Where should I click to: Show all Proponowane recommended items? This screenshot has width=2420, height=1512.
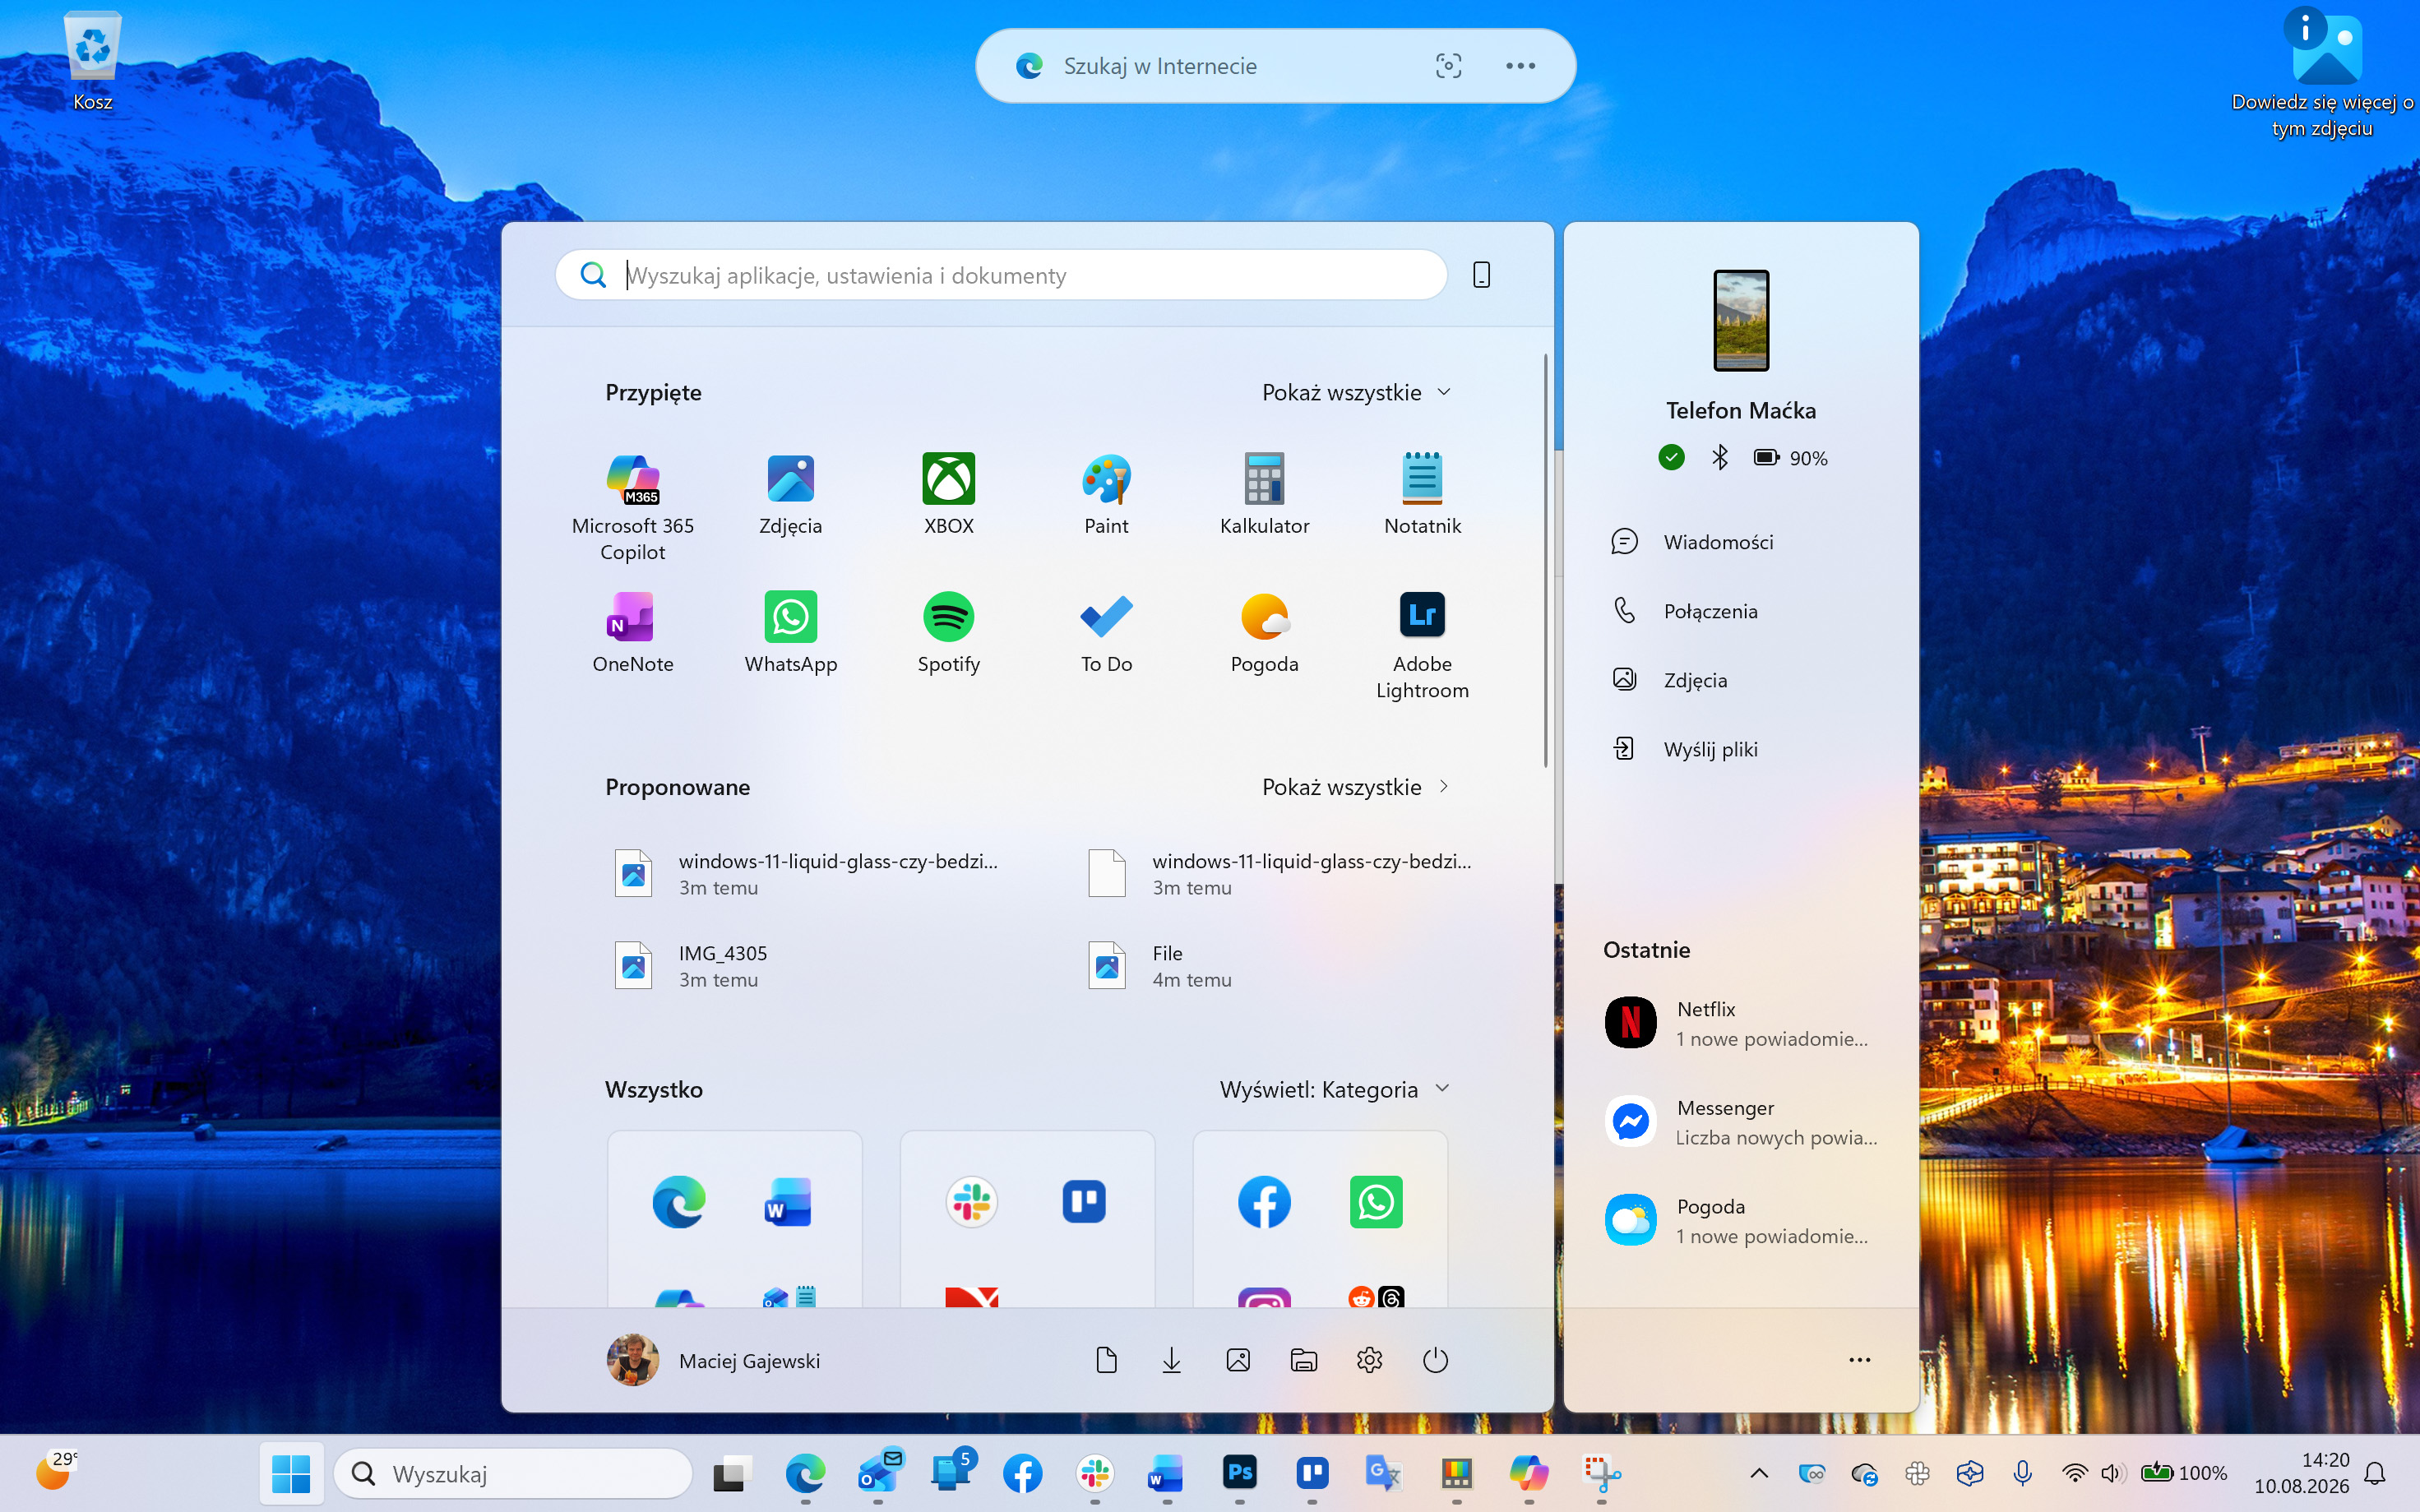click(1356, 787)
